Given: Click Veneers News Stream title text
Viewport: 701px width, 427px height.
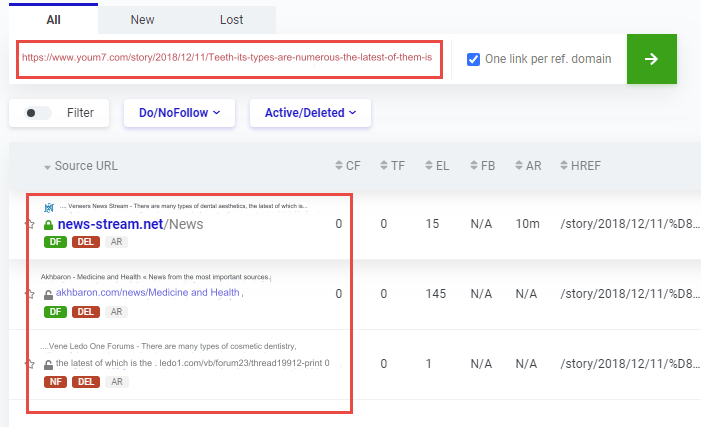Looking at the screenshot, I should coord(184,206).
